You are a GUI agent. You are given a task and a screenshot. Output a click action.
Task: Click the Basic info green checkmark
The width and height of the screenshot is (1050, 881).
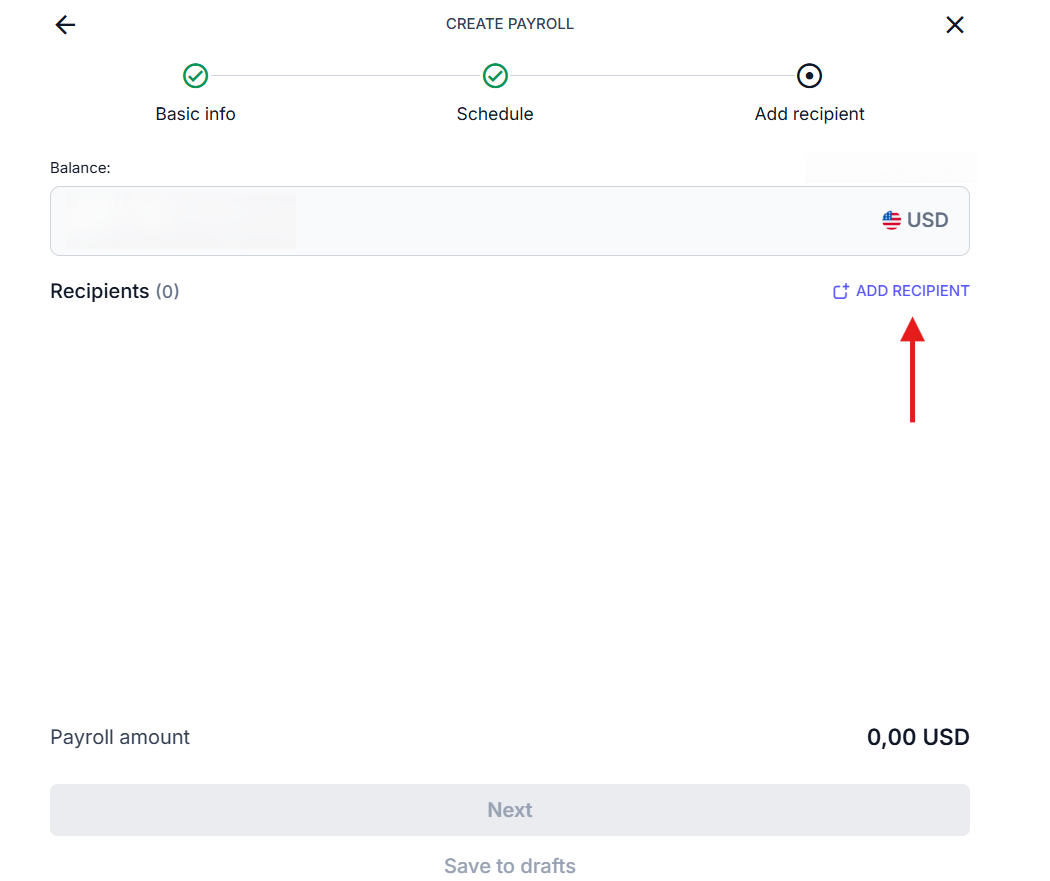tap(196, 76)
